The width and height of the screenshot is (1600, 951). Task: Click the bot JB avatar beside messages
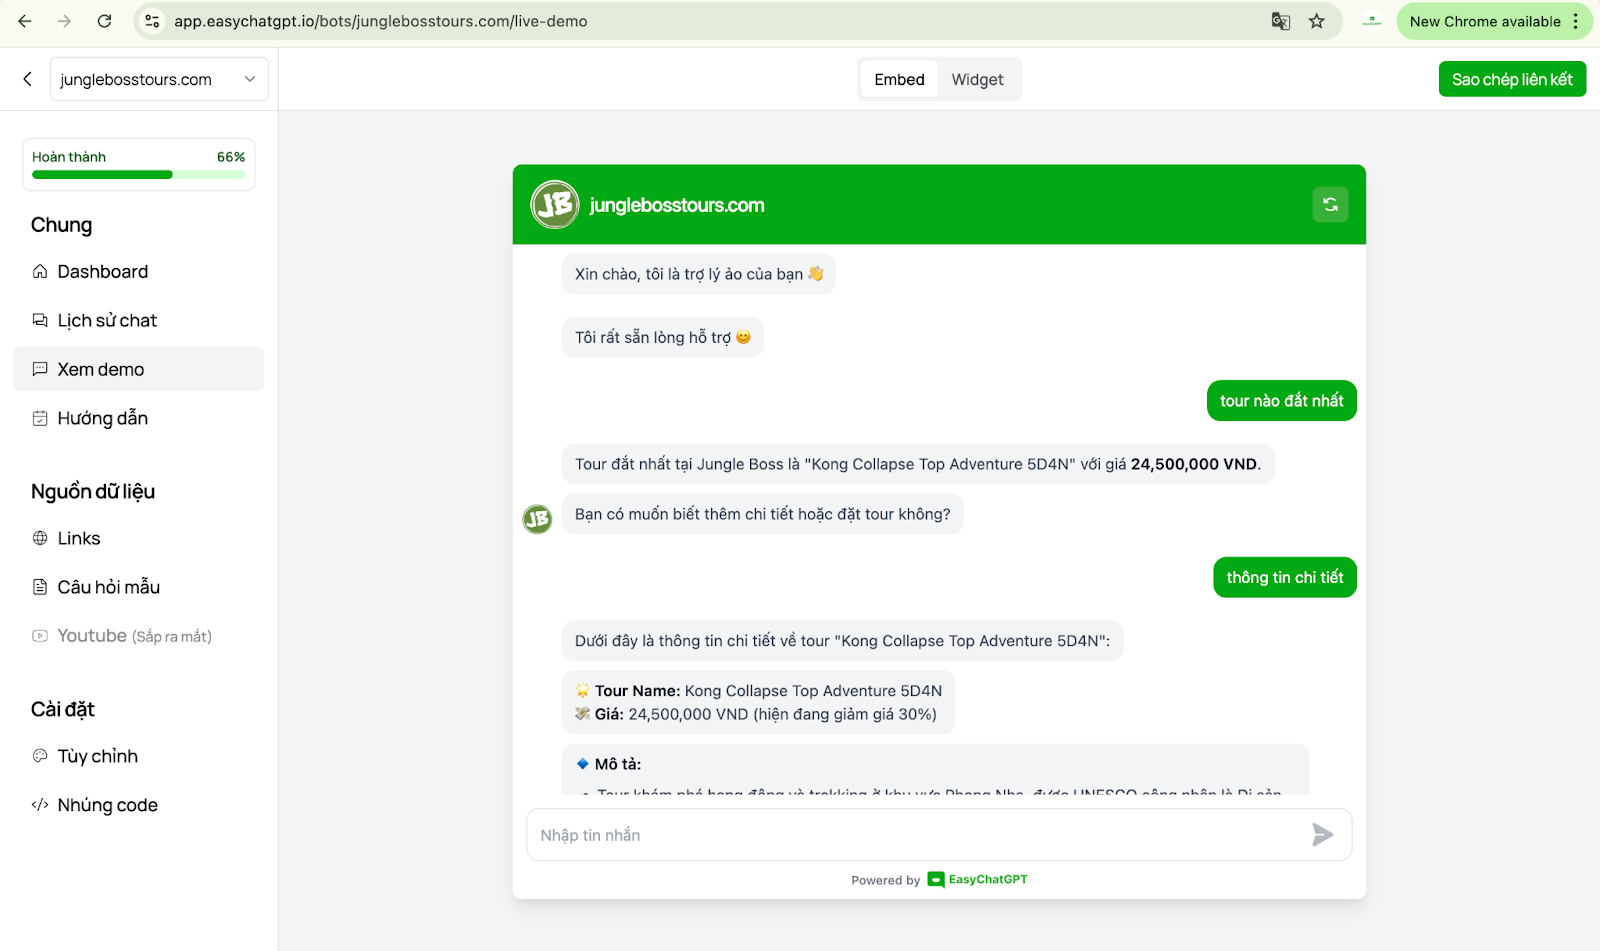point(538,518)
